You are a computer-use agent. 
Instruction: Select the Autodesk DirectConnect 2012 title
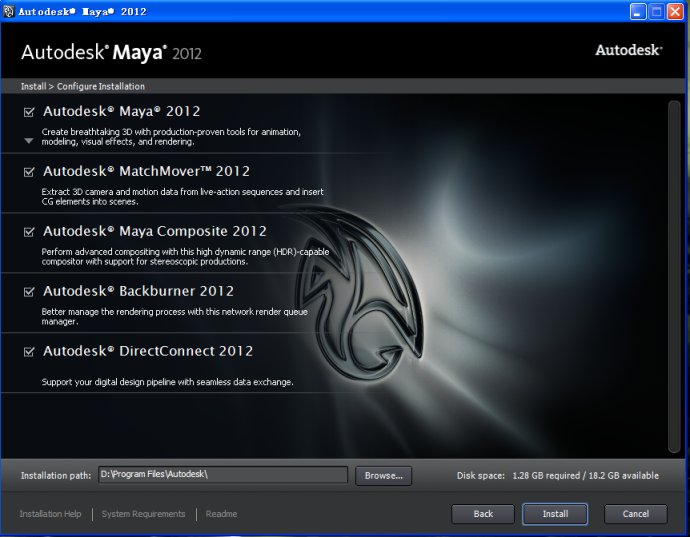(148, 351)
